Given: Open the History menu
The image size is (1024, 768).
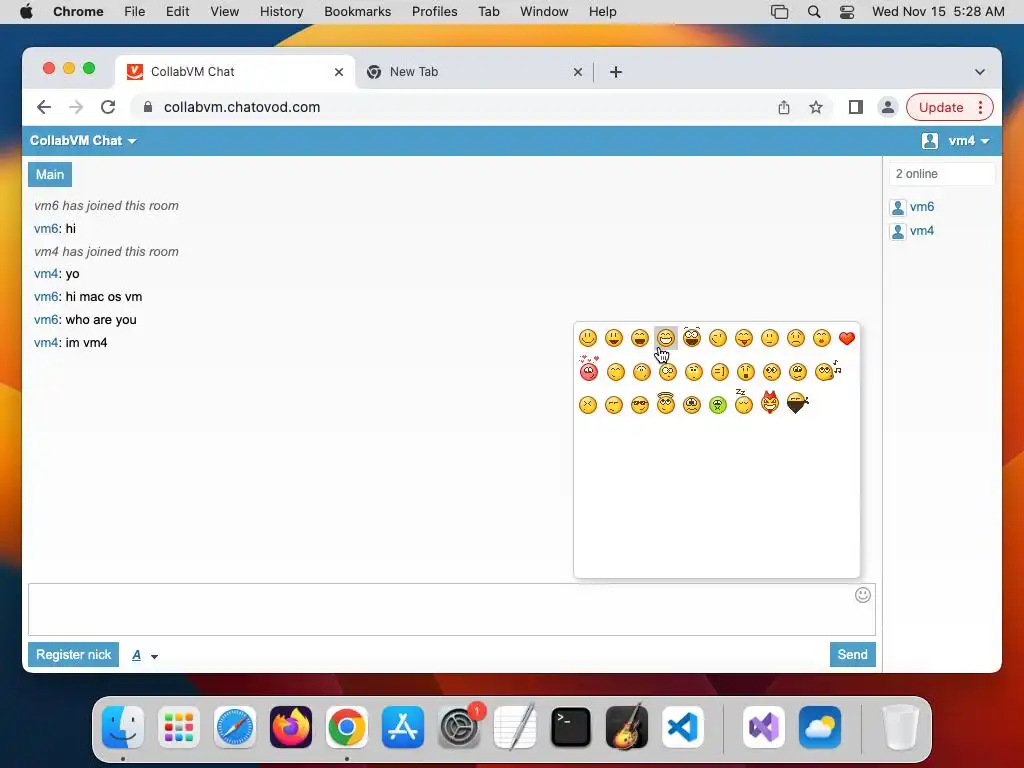Looking at the screenshot, I should pyautogui.click(x=281, y=12).
